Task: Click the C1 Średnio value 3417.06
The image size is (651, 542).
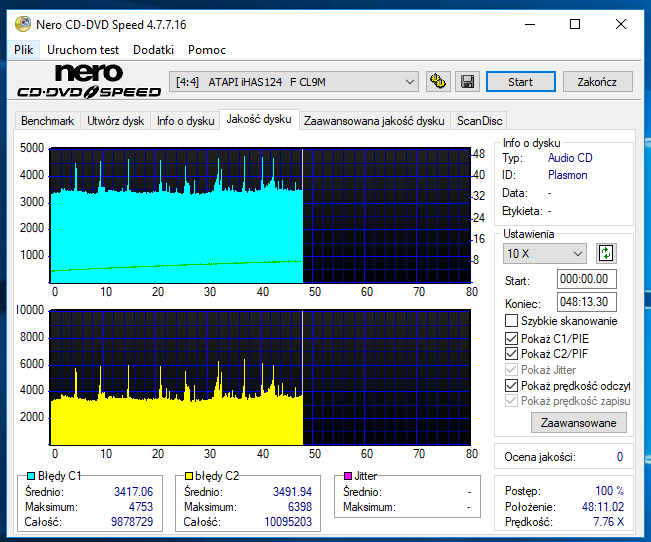Action: pos(133,492)
